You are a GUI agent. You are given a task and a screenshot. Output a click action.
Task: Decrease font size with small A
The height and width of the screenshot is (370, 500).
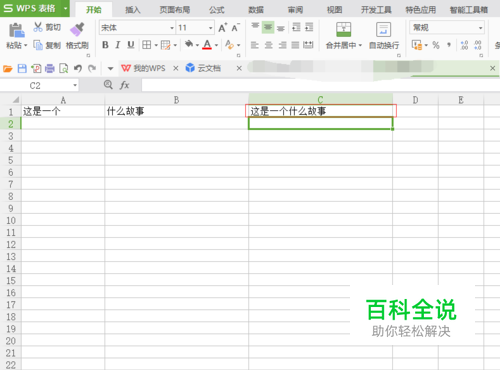click(235, 28)
